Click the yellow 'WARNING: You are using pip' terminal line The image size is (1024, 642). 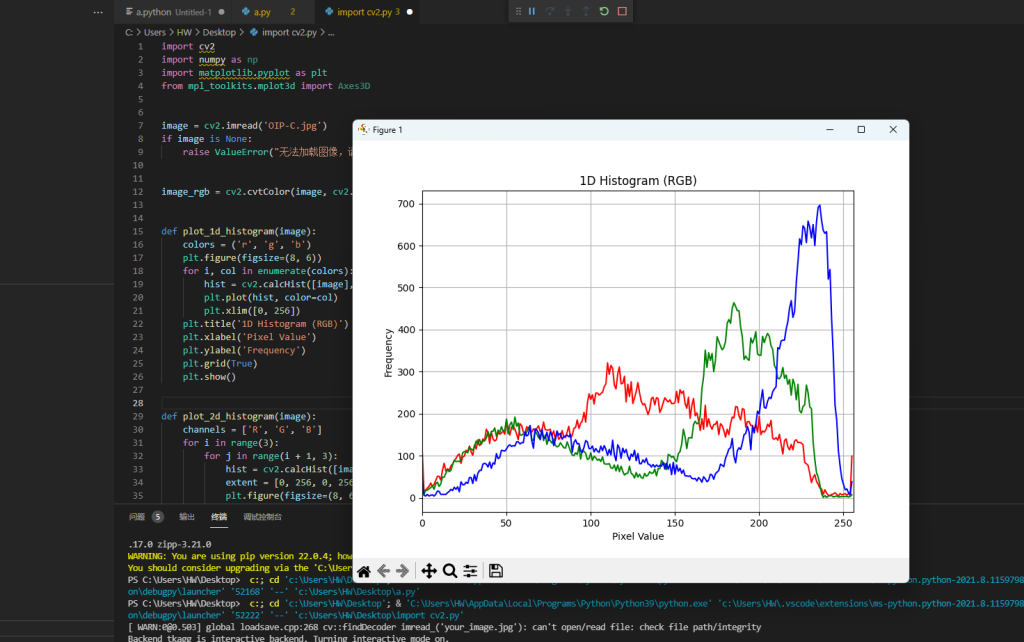pyautogui.click(x=240, y=556)
